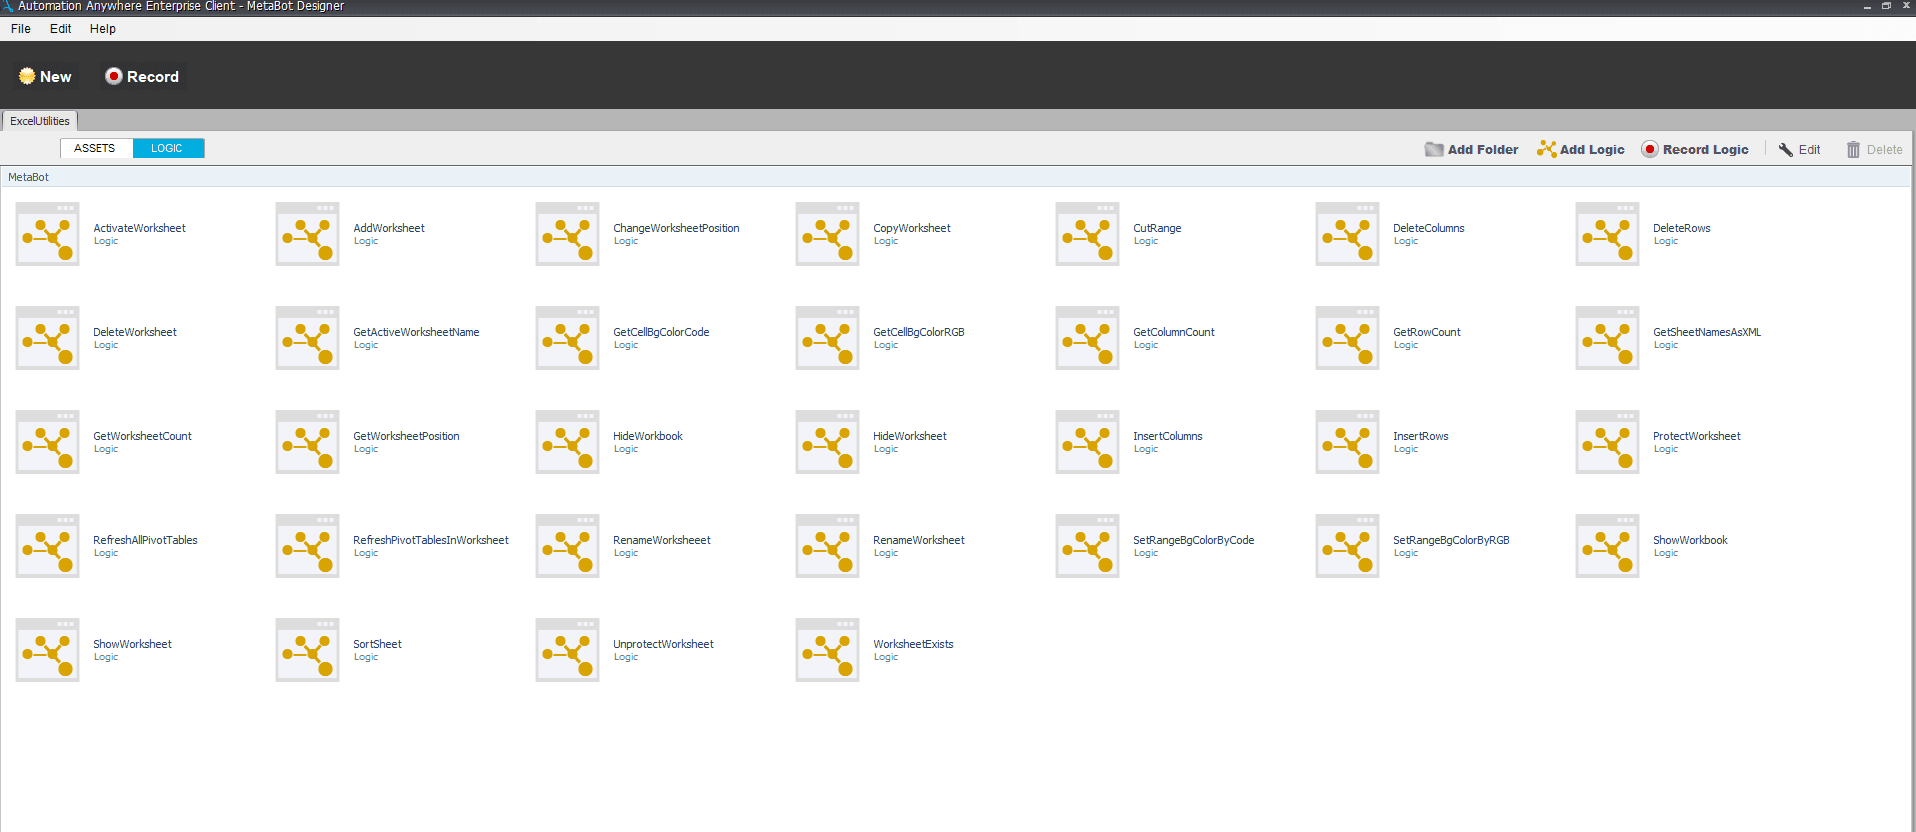The image size is (1916, 832).
Task: Select the InsertRows logic icon
Action: [1348, 442]
